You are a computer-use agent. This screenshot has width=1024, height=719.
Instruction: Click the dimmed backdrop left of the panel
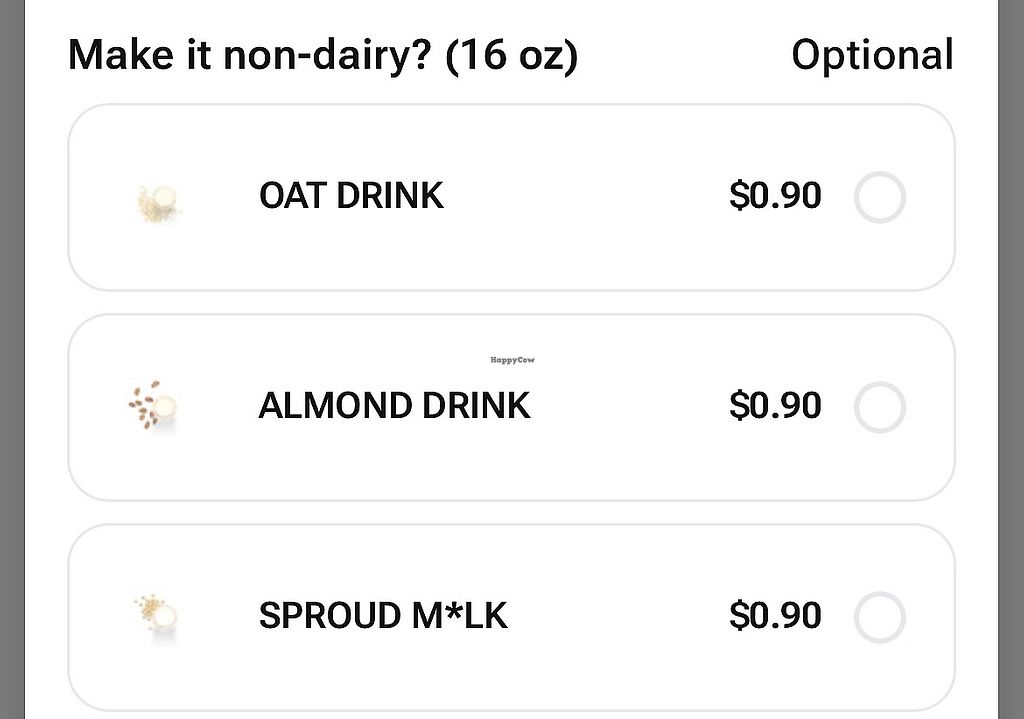pyautogui.click(x=11, y=360)
